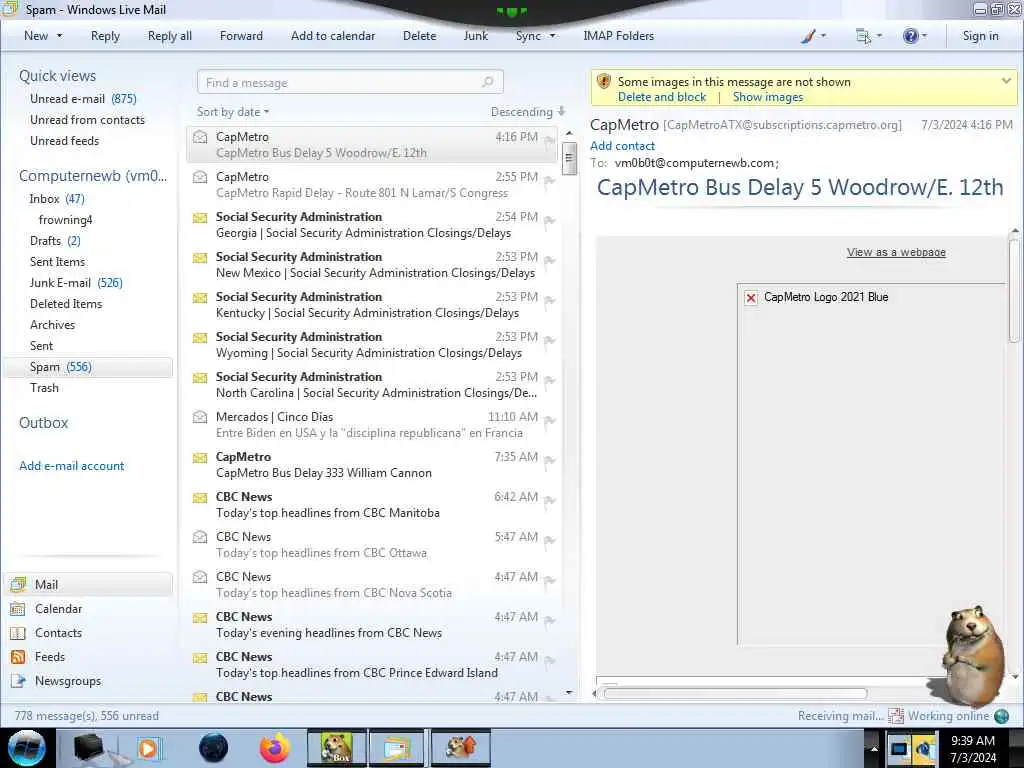Flag the New Mexico Social Security message

pos(549,261)
